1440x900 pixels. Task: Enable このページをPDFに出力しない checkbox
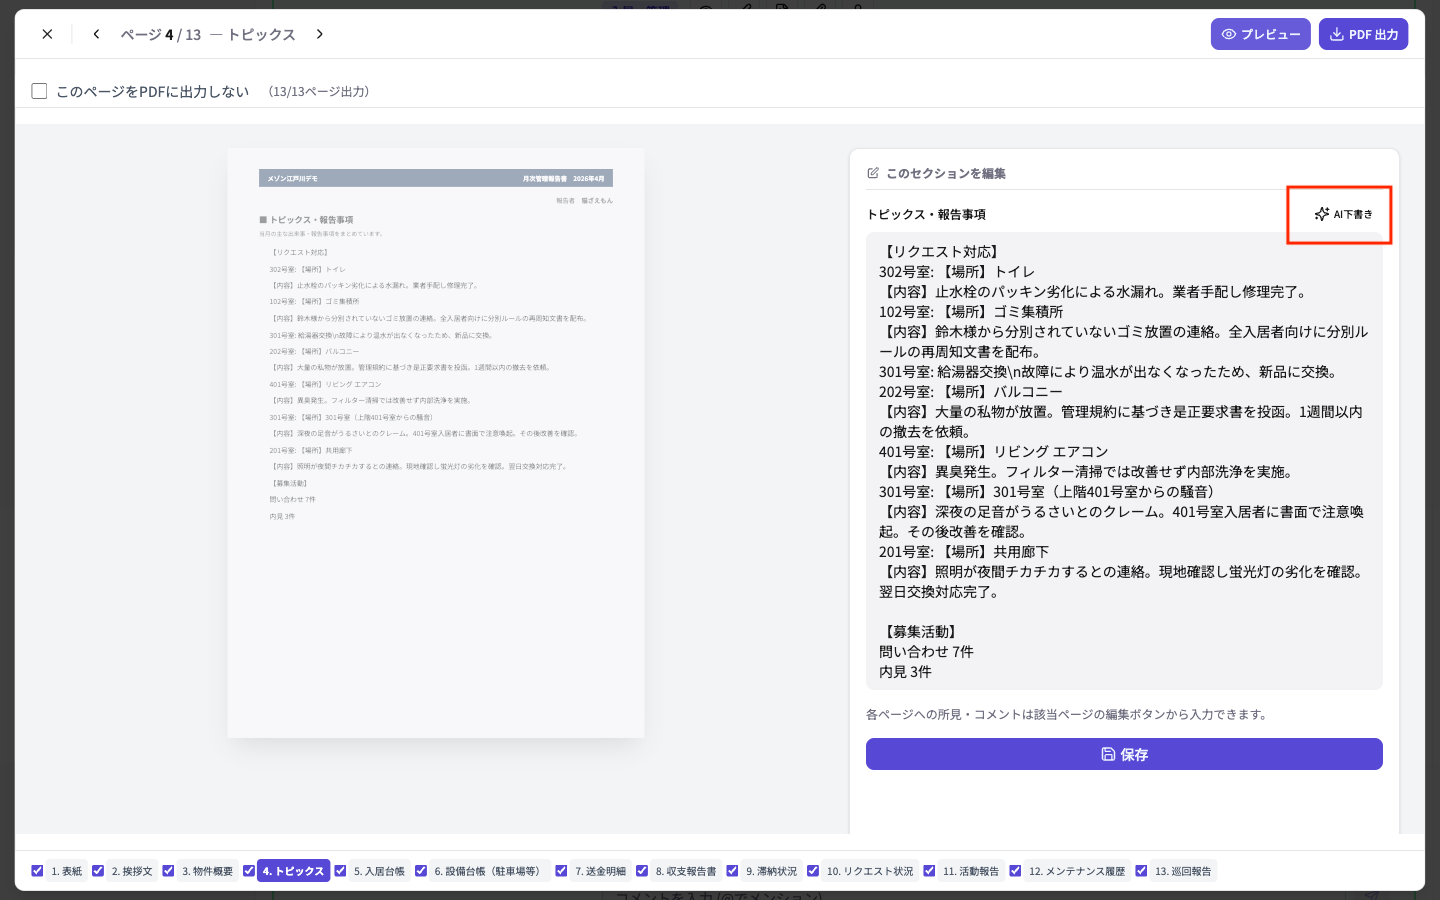(x=39, y=91)
